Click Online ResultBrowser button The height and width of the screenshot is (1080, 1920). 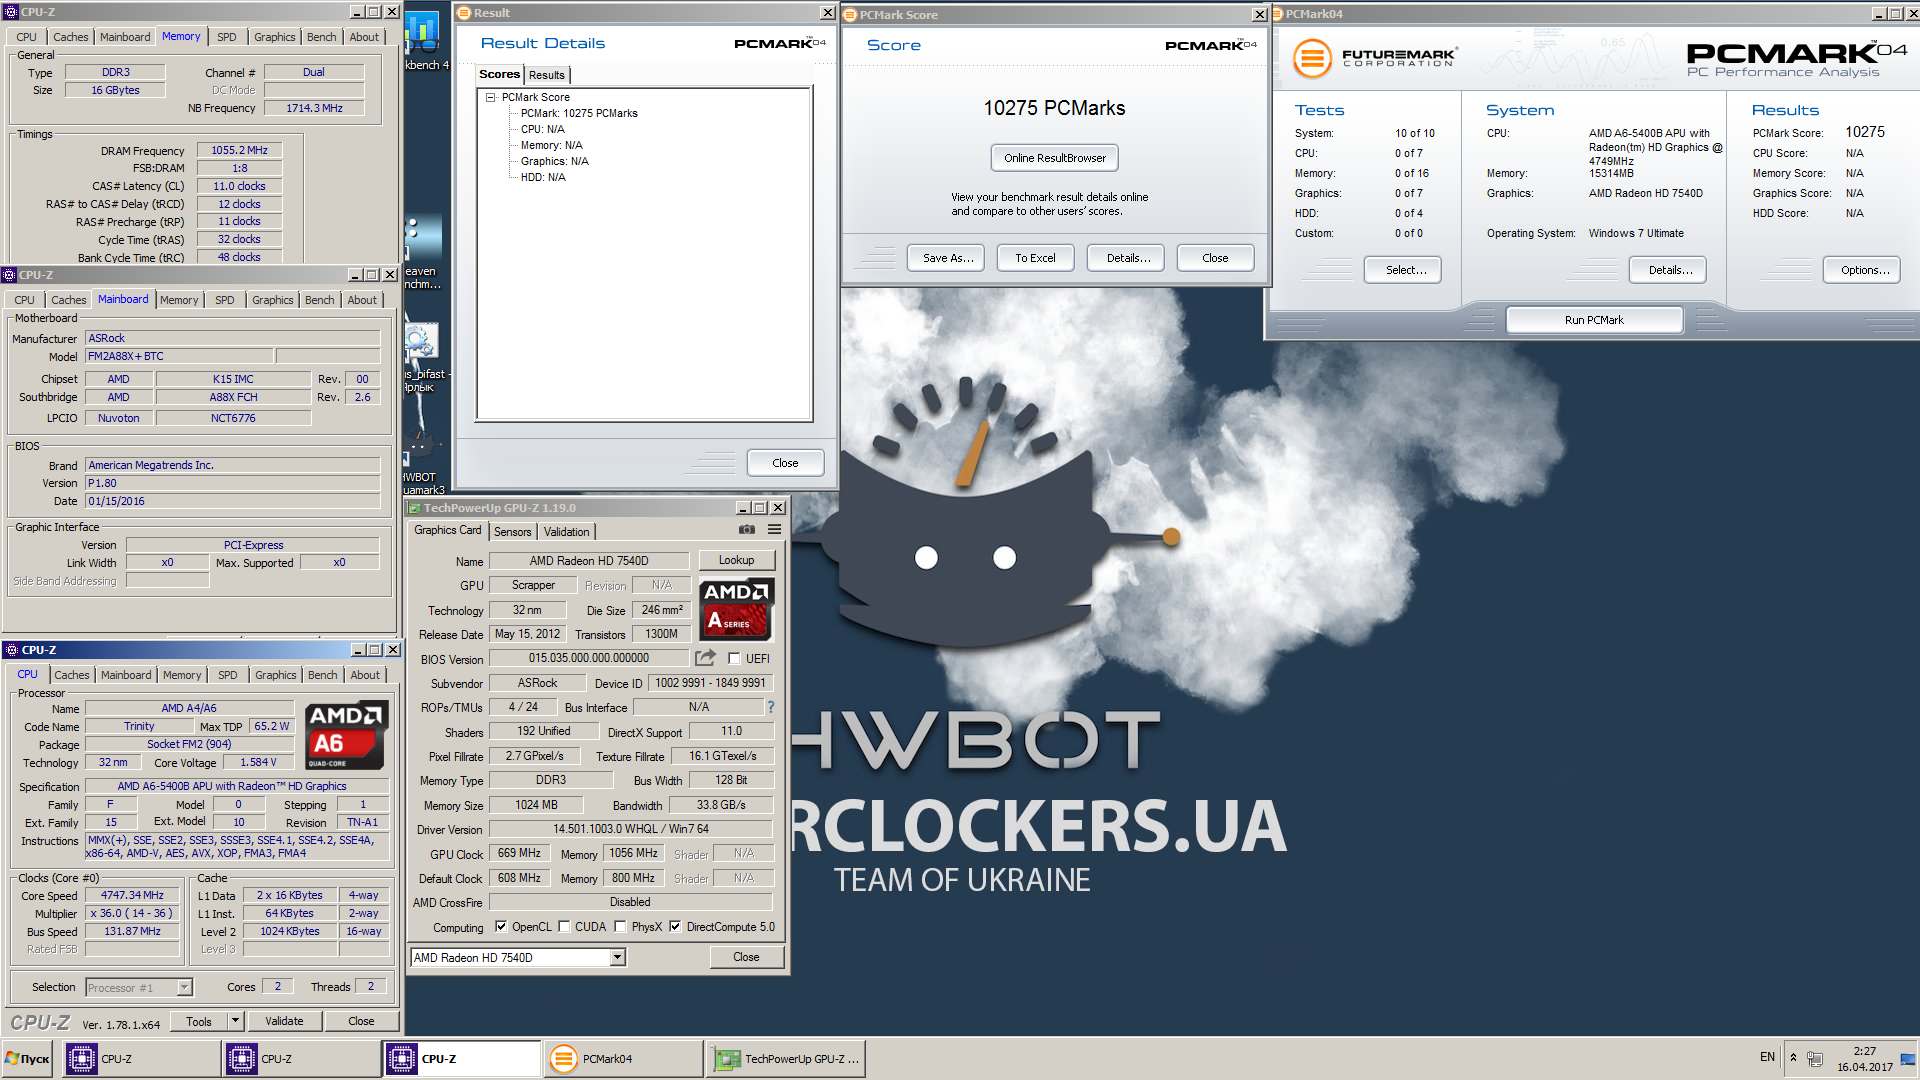(1054, 158)
